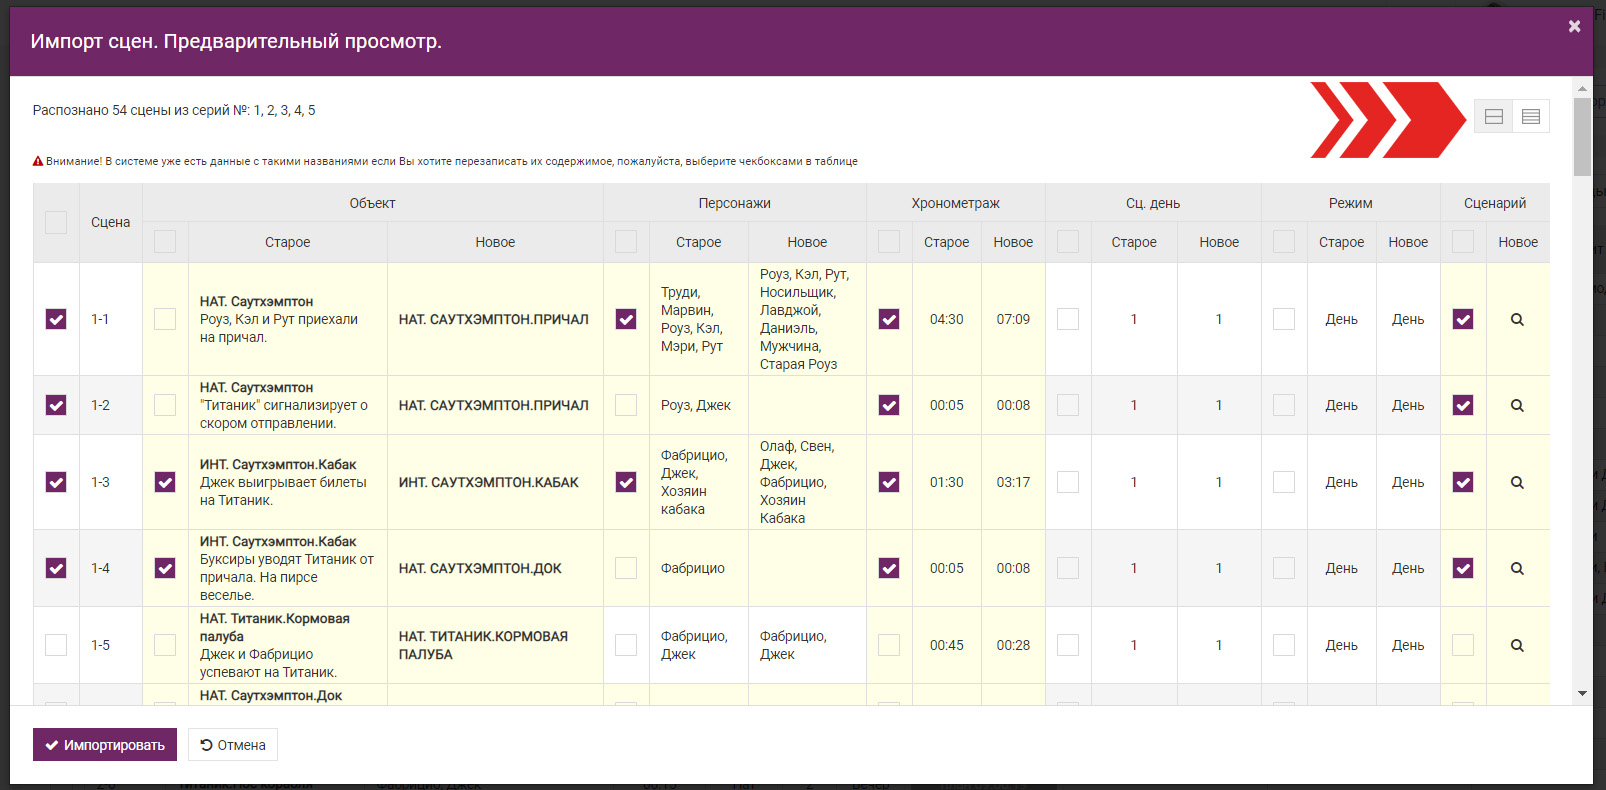Screen dimensions: 1606x790
Task: Open script preview magnifier for scene 1-1
Action: 1517,320
